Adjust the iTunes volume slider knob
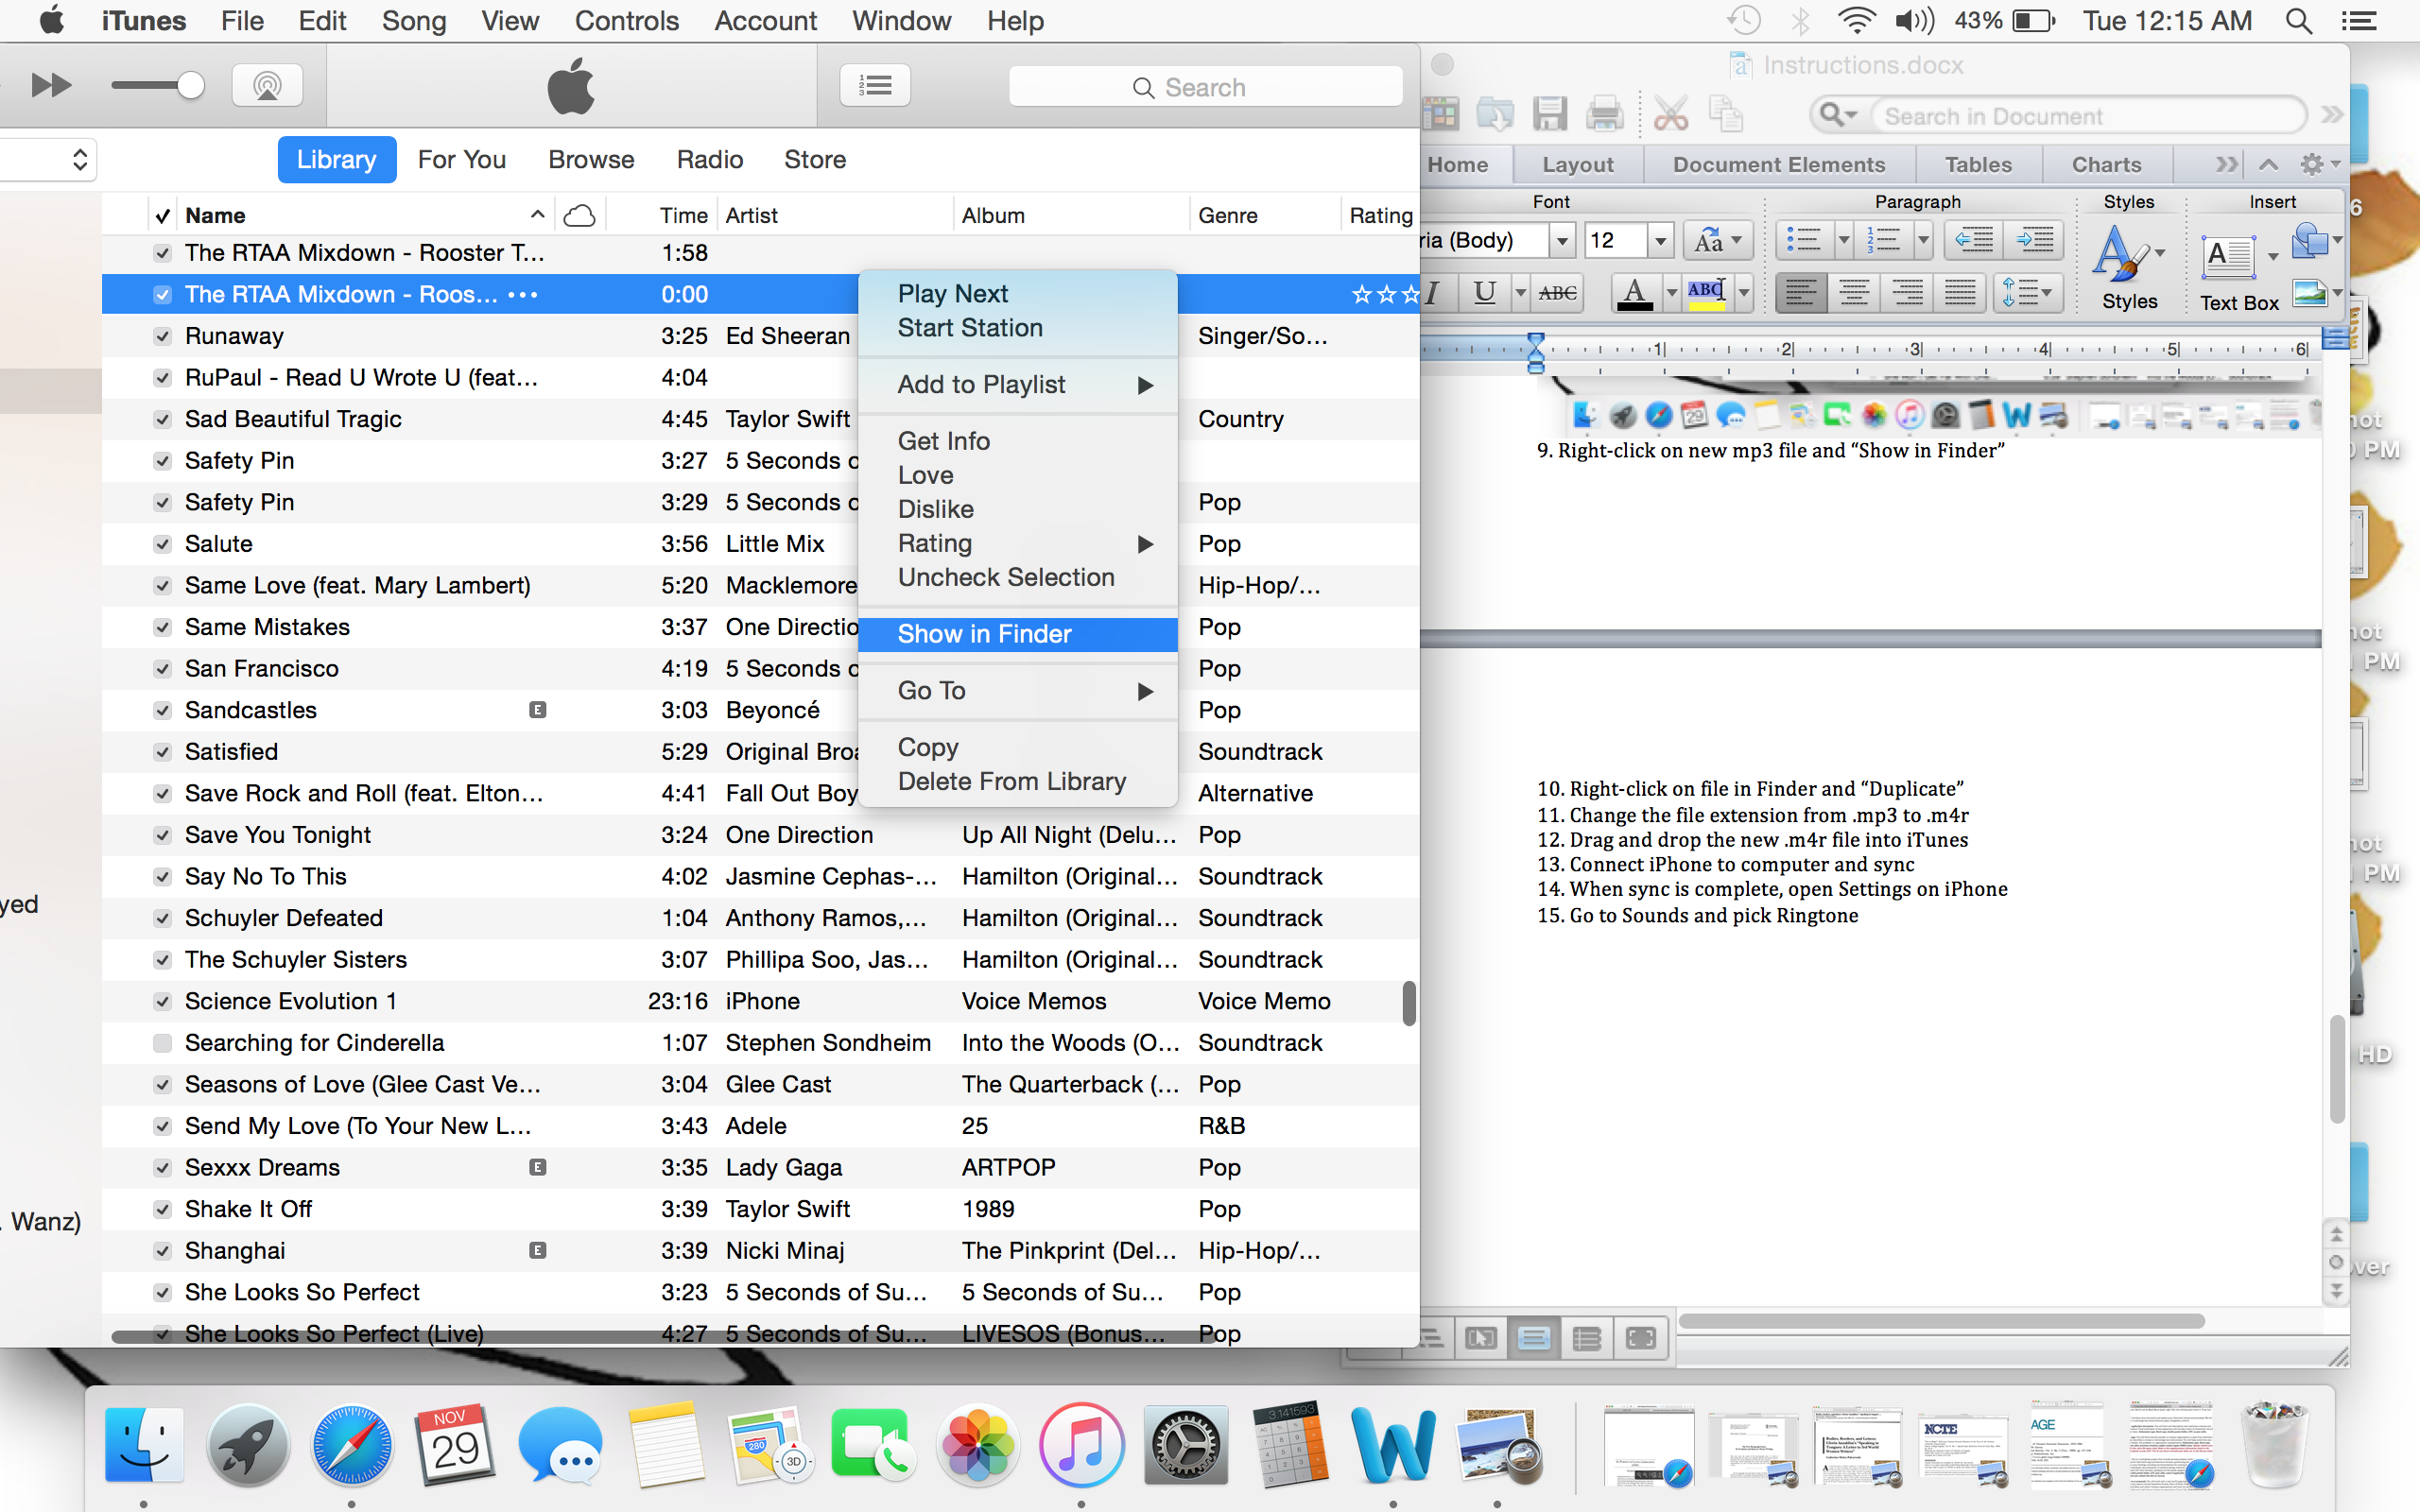This screenshot has height=1512, width=2420. (190, 86)
